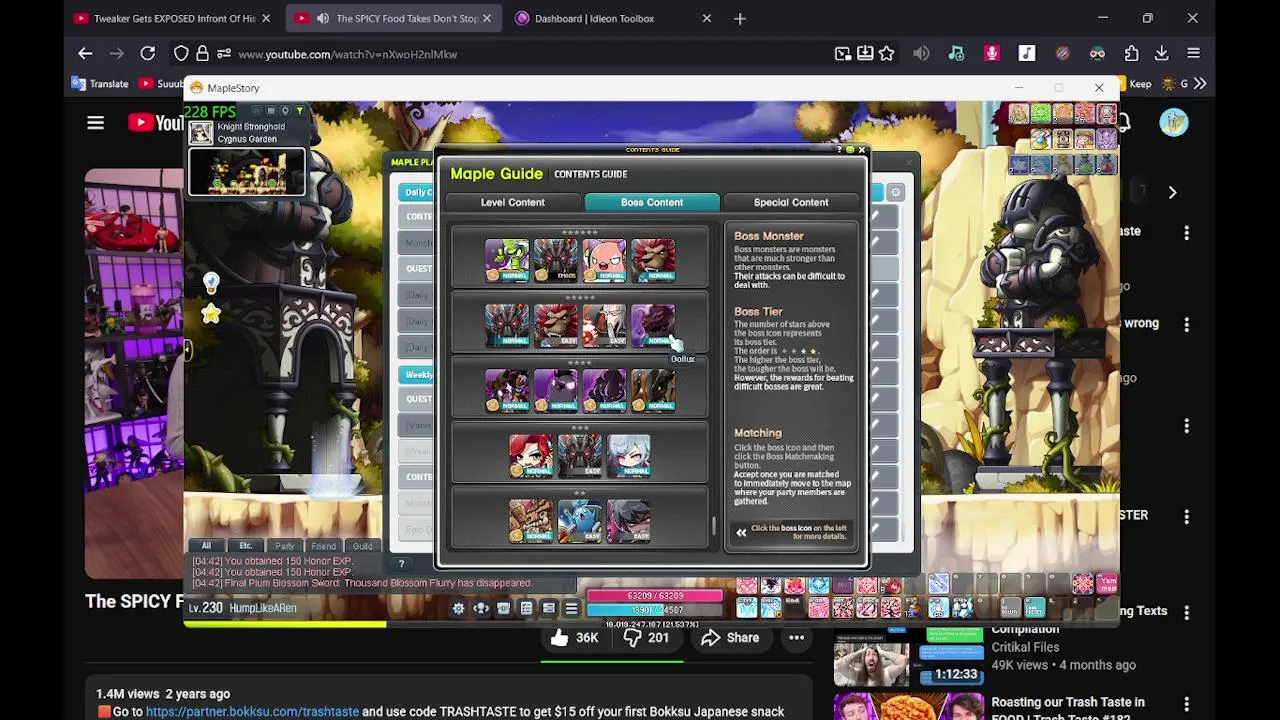
Task: Click the browser address bar URL field
Action: click(x=530, y=54)
